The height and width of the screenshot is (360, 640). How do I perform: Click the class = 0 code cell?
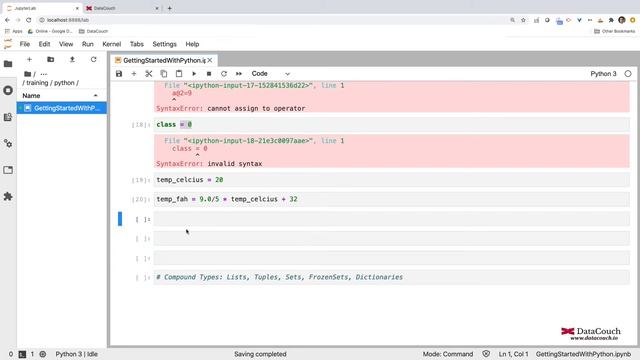(x=391, y=124)
